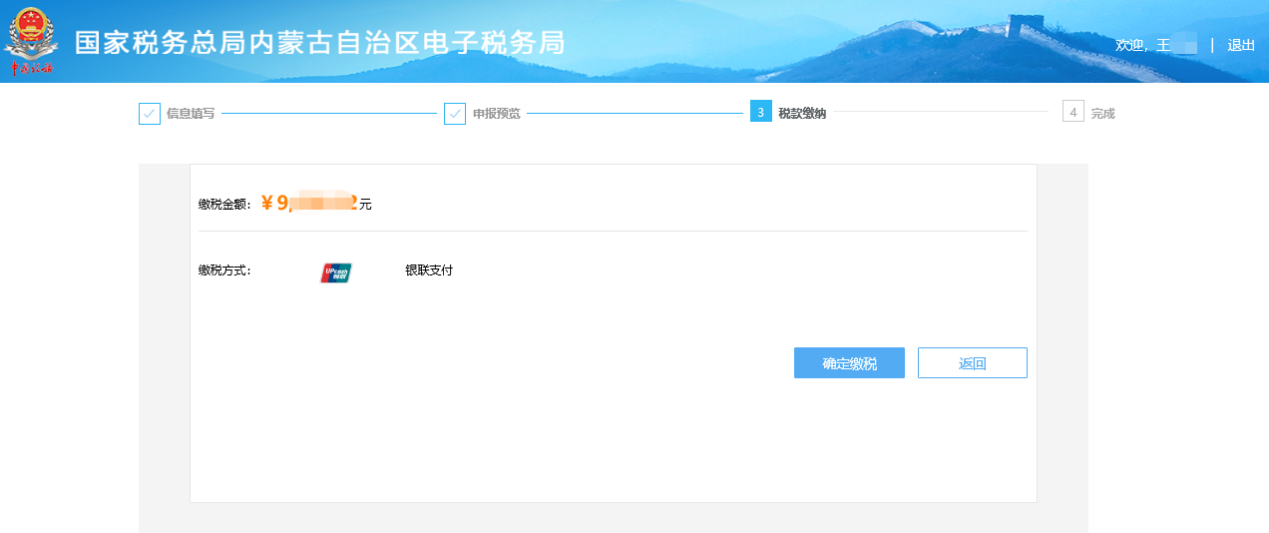This screenshot has height=533, width=1269.
Task: Click the grey step 4 number badge
Action: [1073, 112]
